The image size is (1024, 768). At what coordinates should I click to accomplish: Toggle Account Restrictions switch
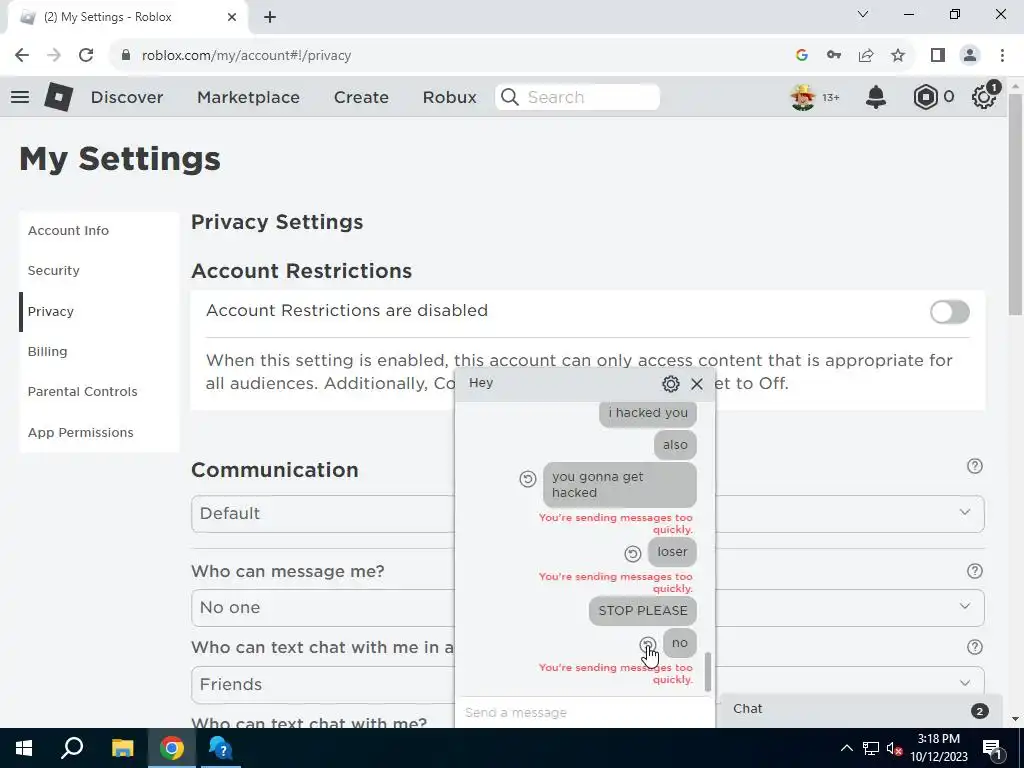coord(950,312)
